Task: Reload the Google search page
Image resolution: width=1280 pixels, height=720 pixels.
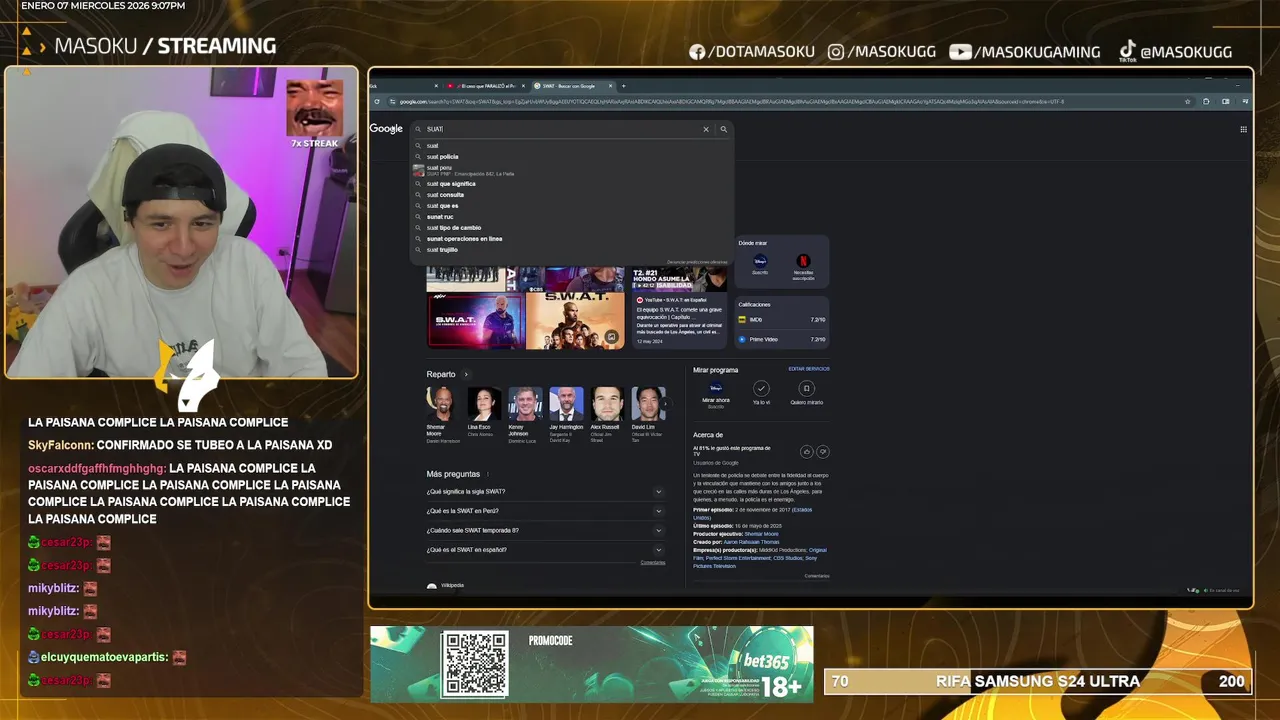Action: 377,101
